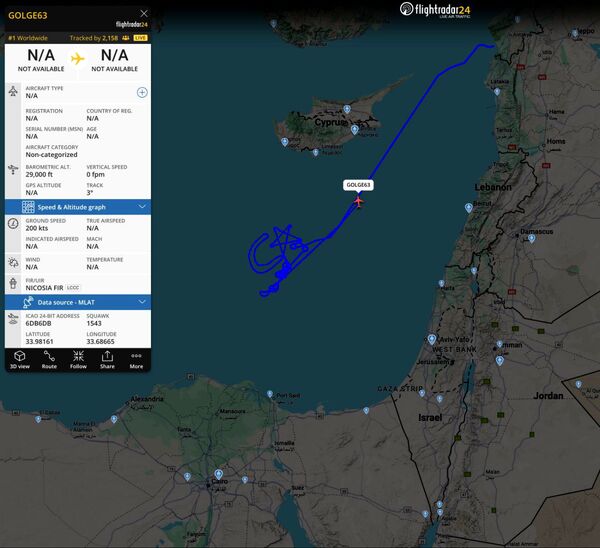The height and width of the screenshot is (548, 600).
Task: Click the #1 Worldwide ranking text
Action: click(28, 38)
